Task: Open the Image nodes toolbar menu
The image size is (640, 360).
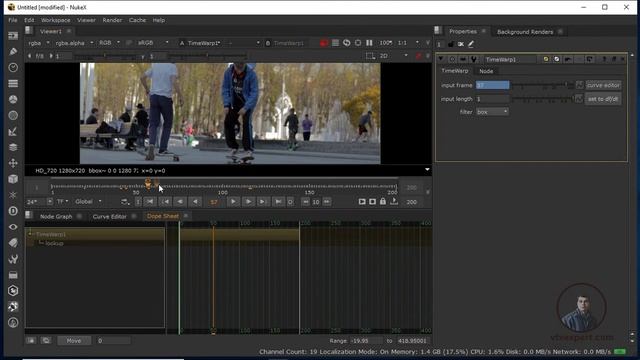Action: [13, 36]
